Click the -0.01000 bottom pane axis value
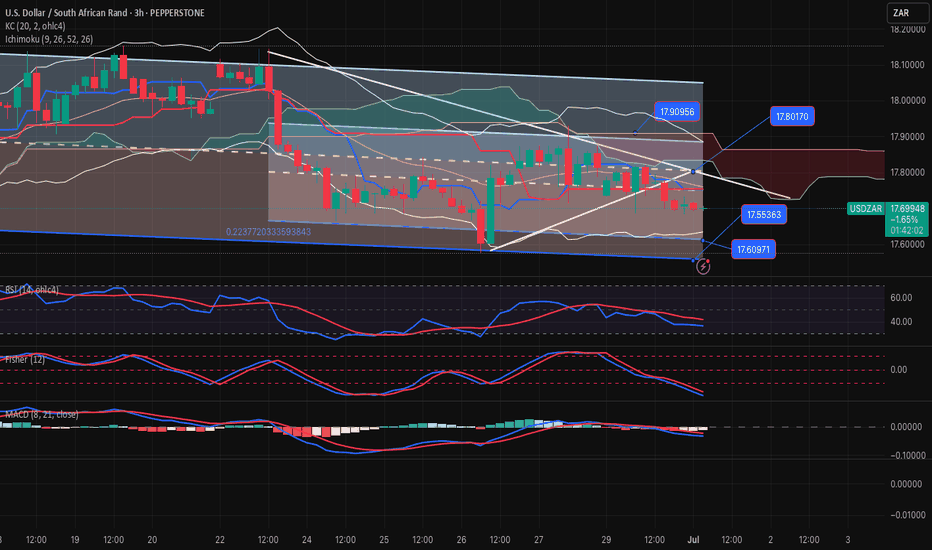932x550 pixels. click(x=906, y=515)
